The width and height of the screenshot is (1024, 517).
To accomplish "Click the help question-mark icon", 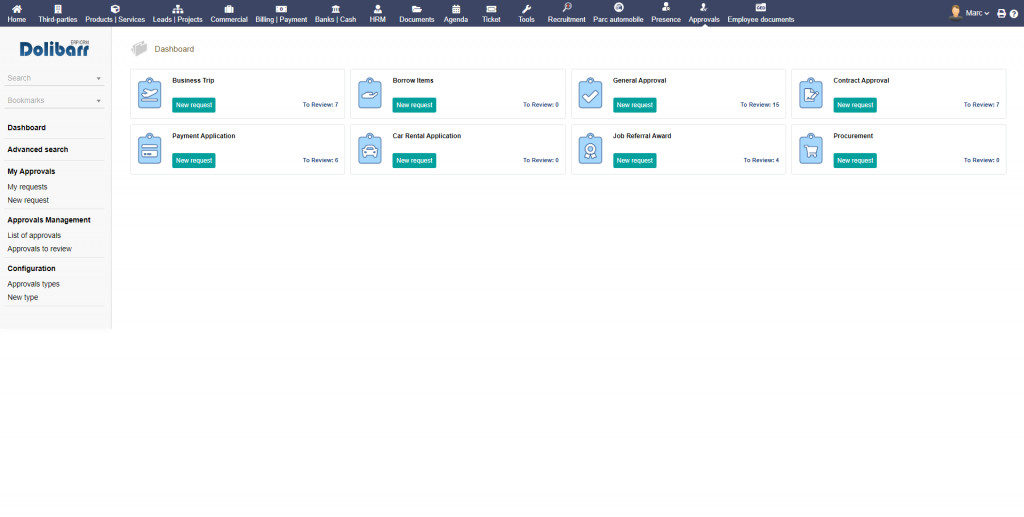I will click(1014, 13).
